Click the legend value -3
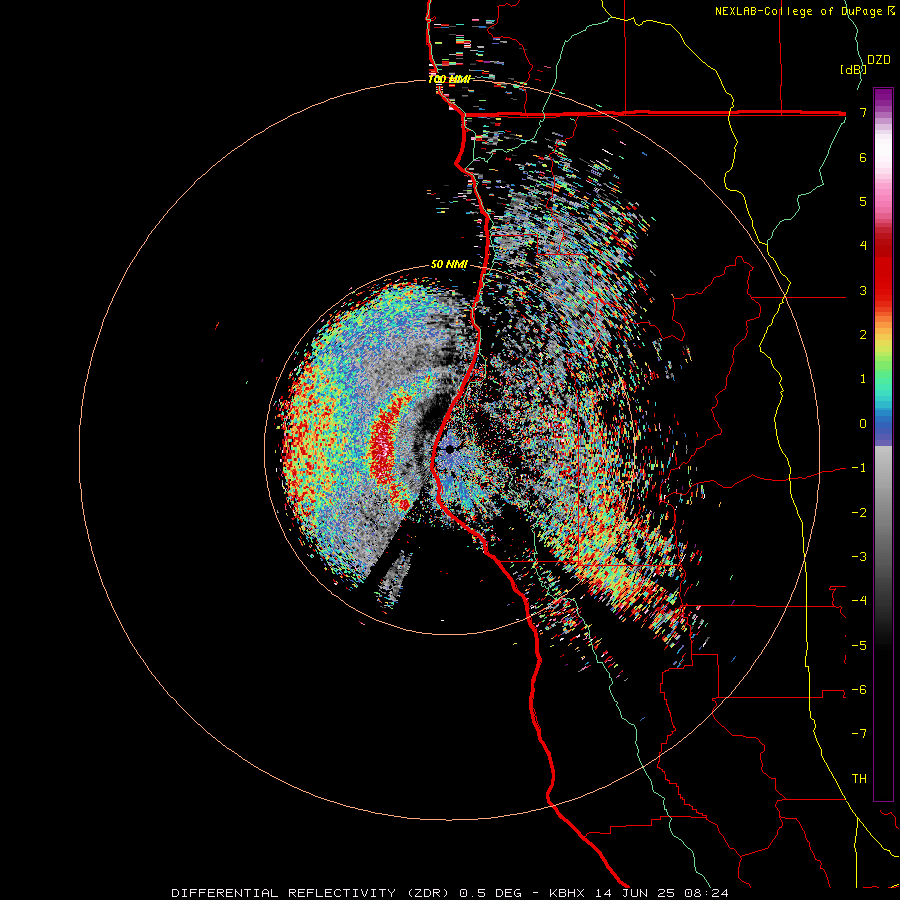The width and height of the screenshot is (900, 900). [x=859, y=557]
